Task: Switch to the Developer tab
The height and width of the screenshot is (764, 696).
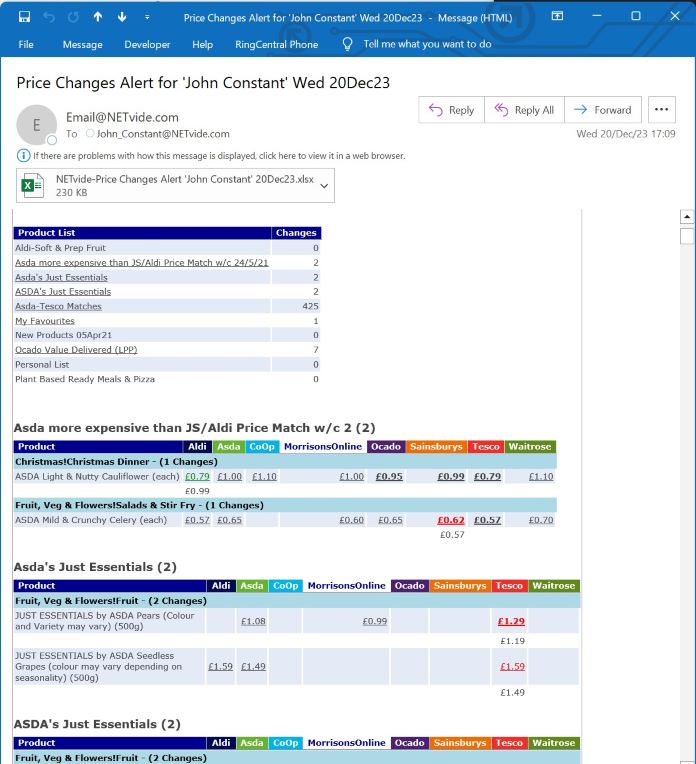Action: pos(147,44)
